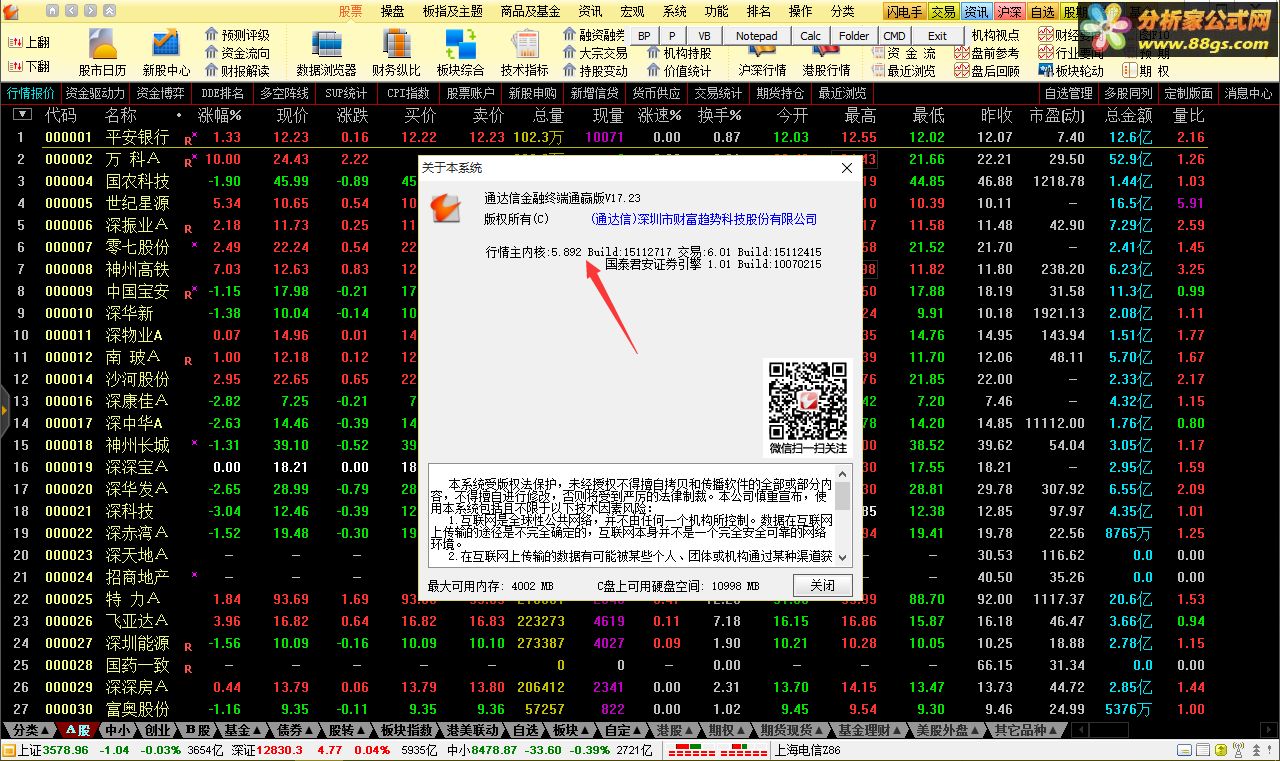The width and height of the screenshot is (1280, 761).
Task: Click the QR code in the about dialog
Action: 807,400
